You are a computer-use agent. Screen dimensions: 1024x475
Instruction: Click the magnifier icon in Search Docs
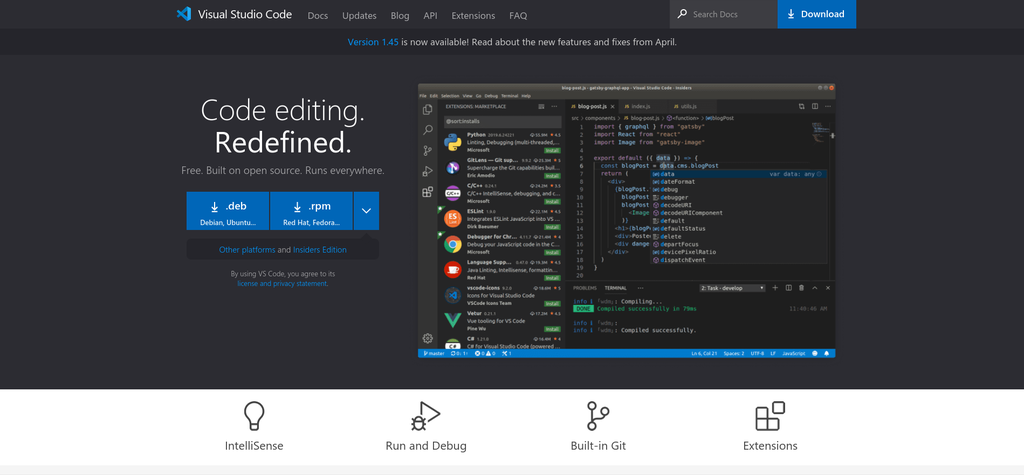pos(682,14)
